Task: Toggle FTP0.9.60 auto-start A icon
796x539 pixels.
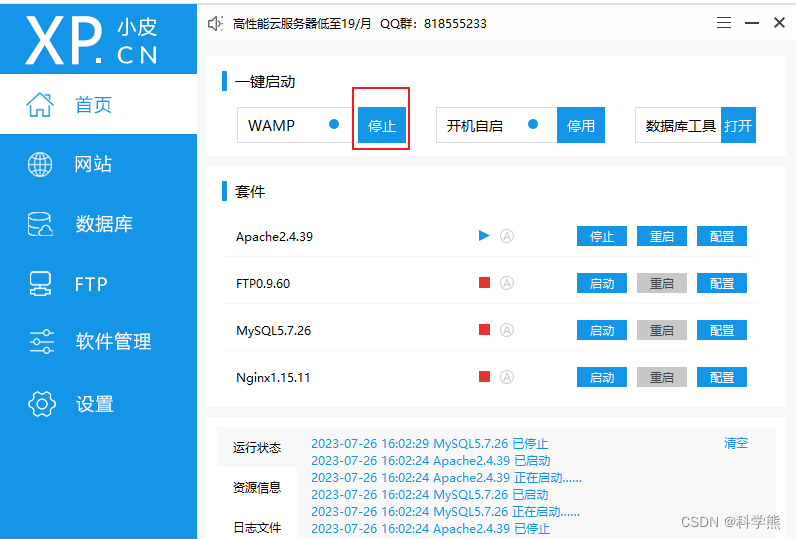Action: coord(507,283)
